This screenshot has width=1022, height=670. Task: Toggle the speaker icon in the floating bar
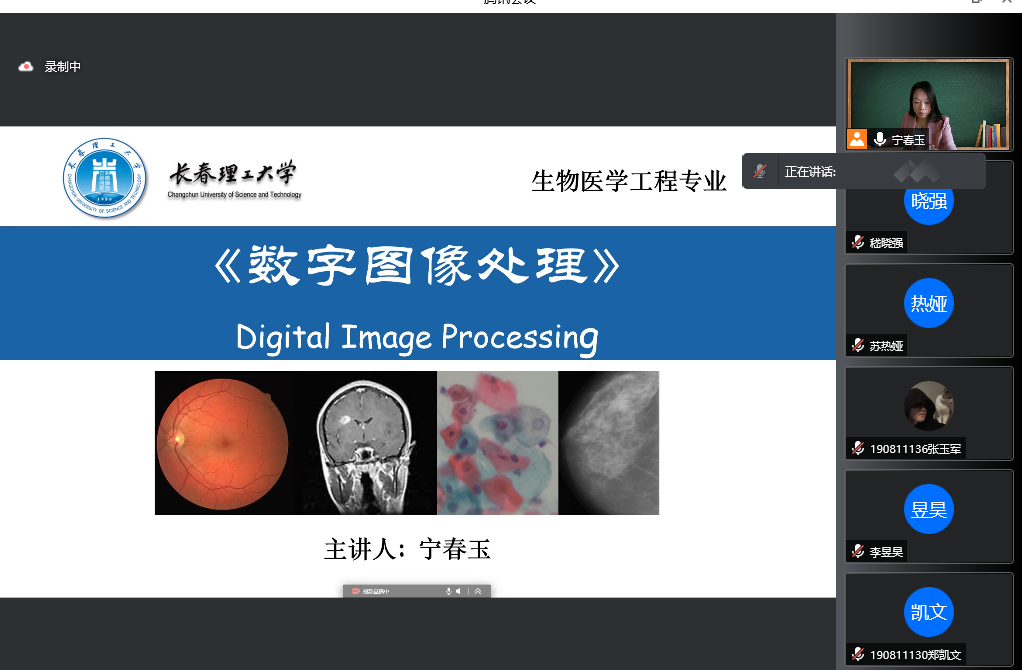pos(458,591)
